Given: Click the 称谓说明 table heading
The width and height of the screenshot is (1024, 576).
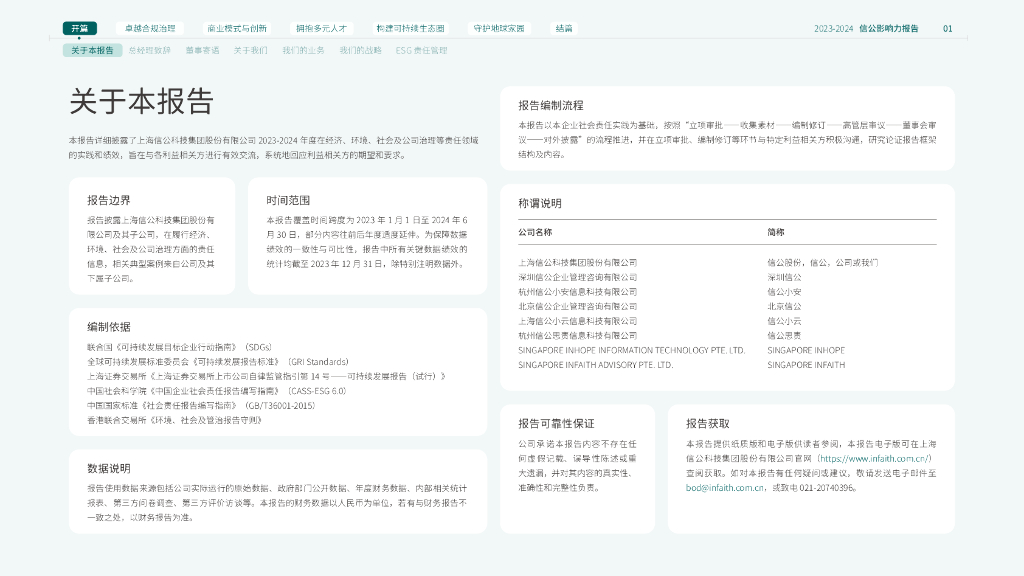Looking at the screenshot, I should click(x=539, y=203).
